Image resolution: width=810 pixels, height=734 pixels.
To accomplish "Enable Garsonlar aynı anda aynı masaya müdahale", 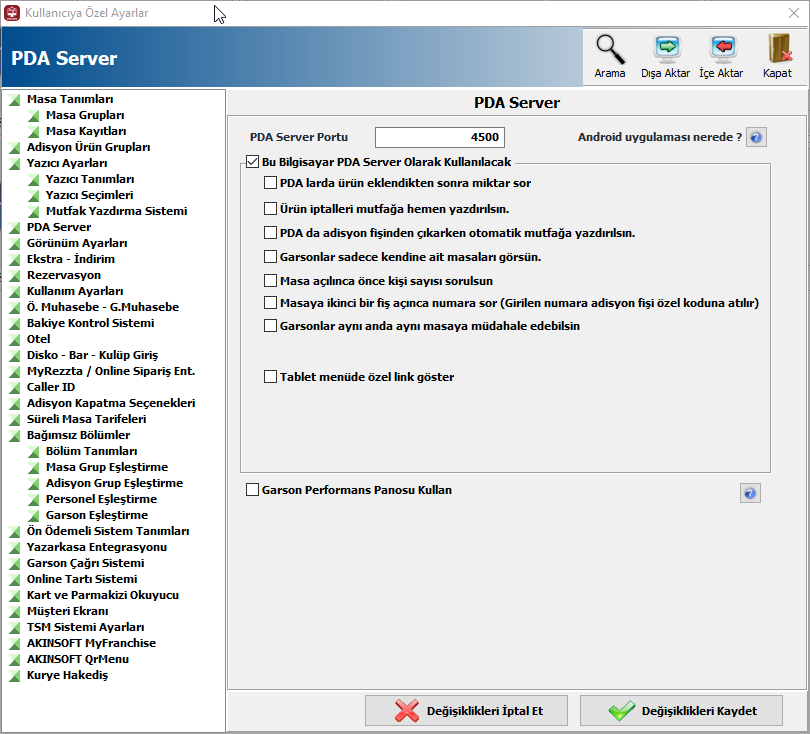I will click(270, 326).
